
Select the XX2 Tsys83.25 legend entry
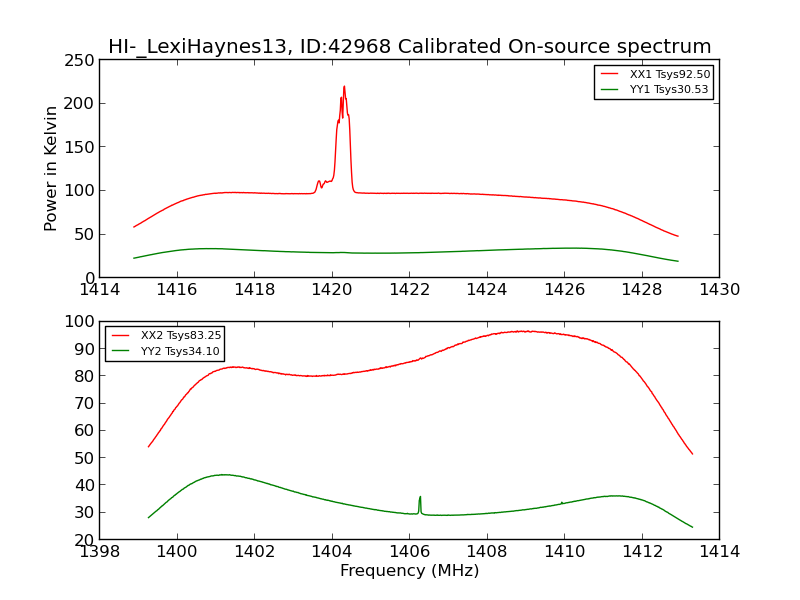181,336
